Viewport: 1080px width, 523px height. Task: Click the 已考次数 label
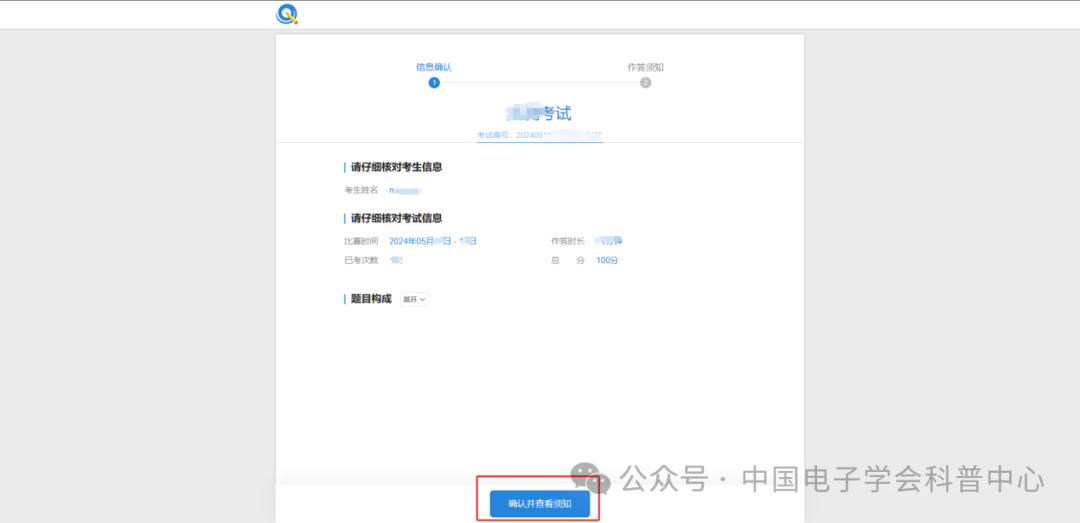click(x=361, y=260)
